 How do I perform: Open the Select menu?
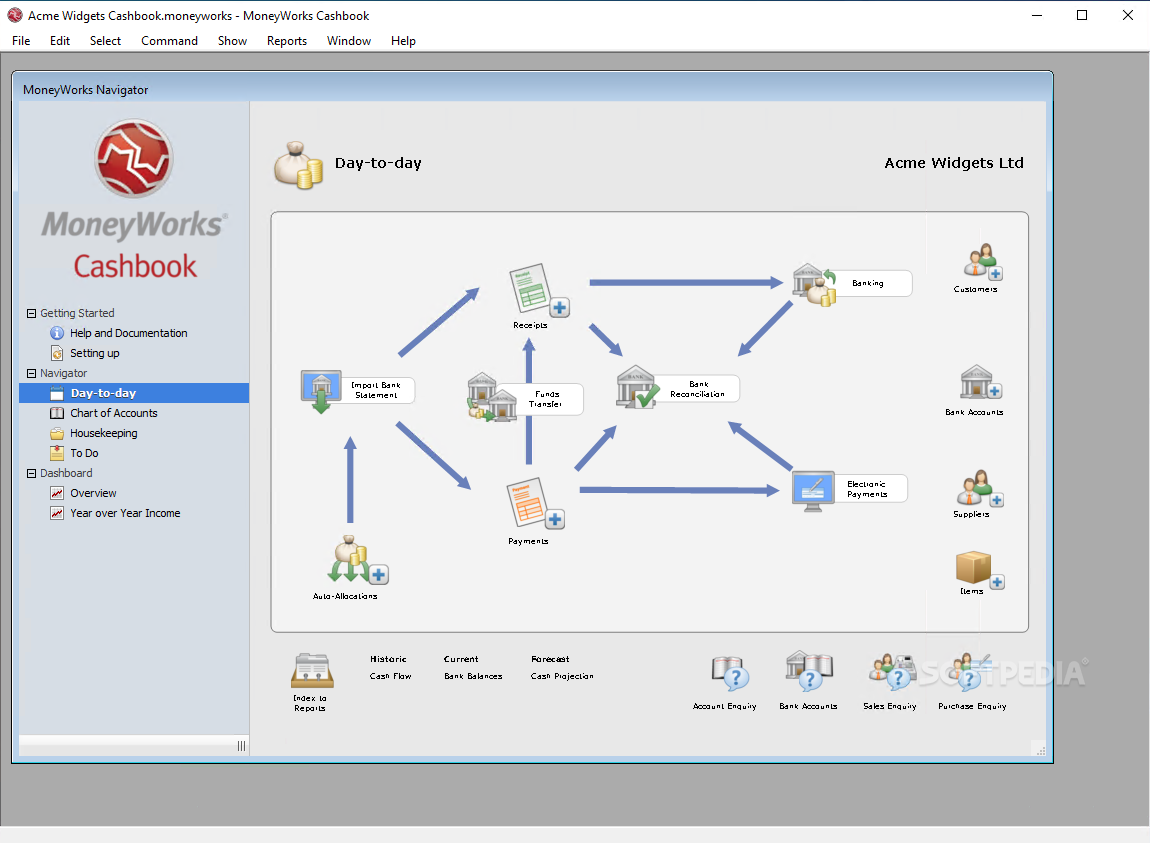[106, 41]
